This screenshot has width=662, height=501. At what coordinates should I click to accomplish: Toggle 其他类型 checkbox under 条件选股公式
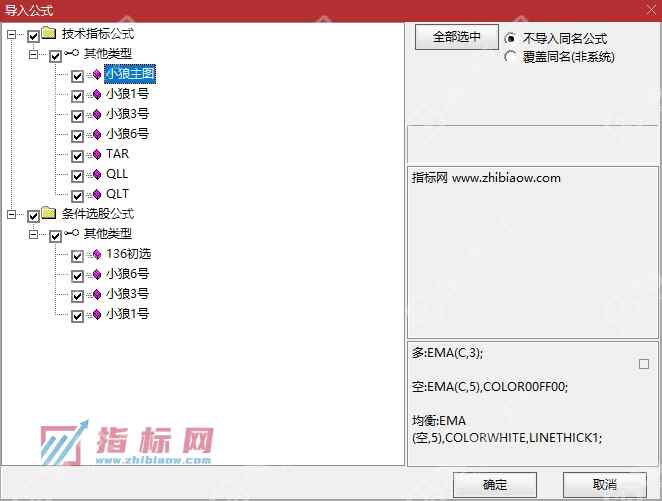coord(55,236)
